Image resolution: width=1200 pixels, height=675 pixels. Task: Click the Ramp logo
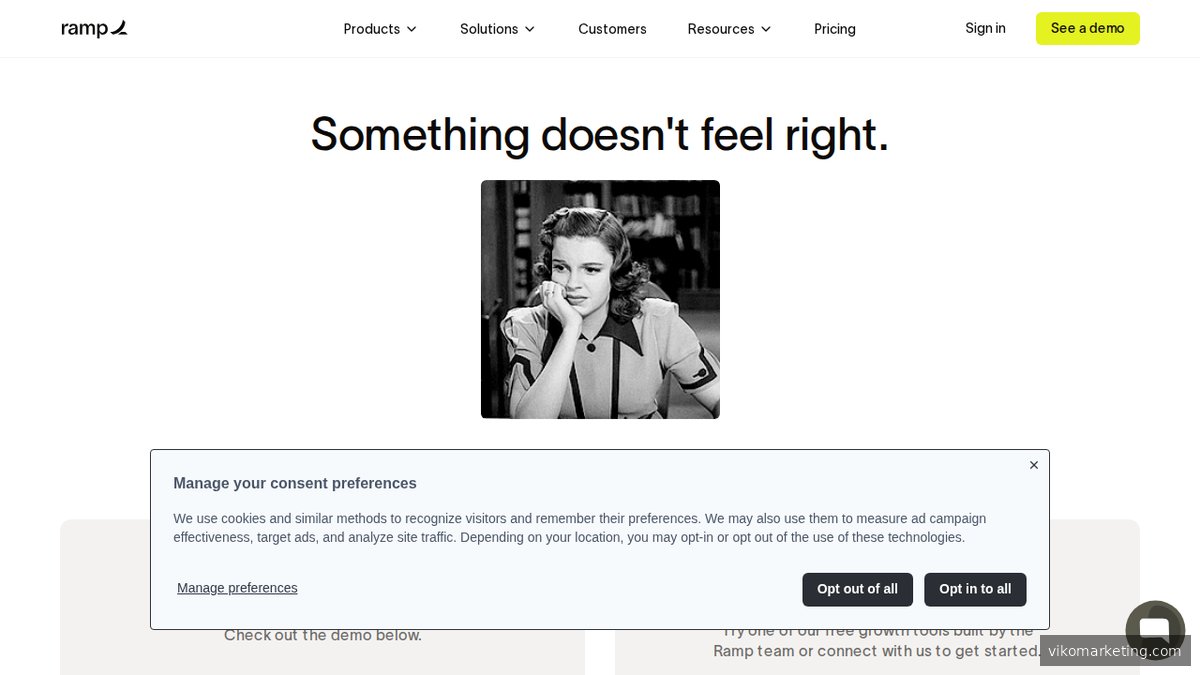94,29
